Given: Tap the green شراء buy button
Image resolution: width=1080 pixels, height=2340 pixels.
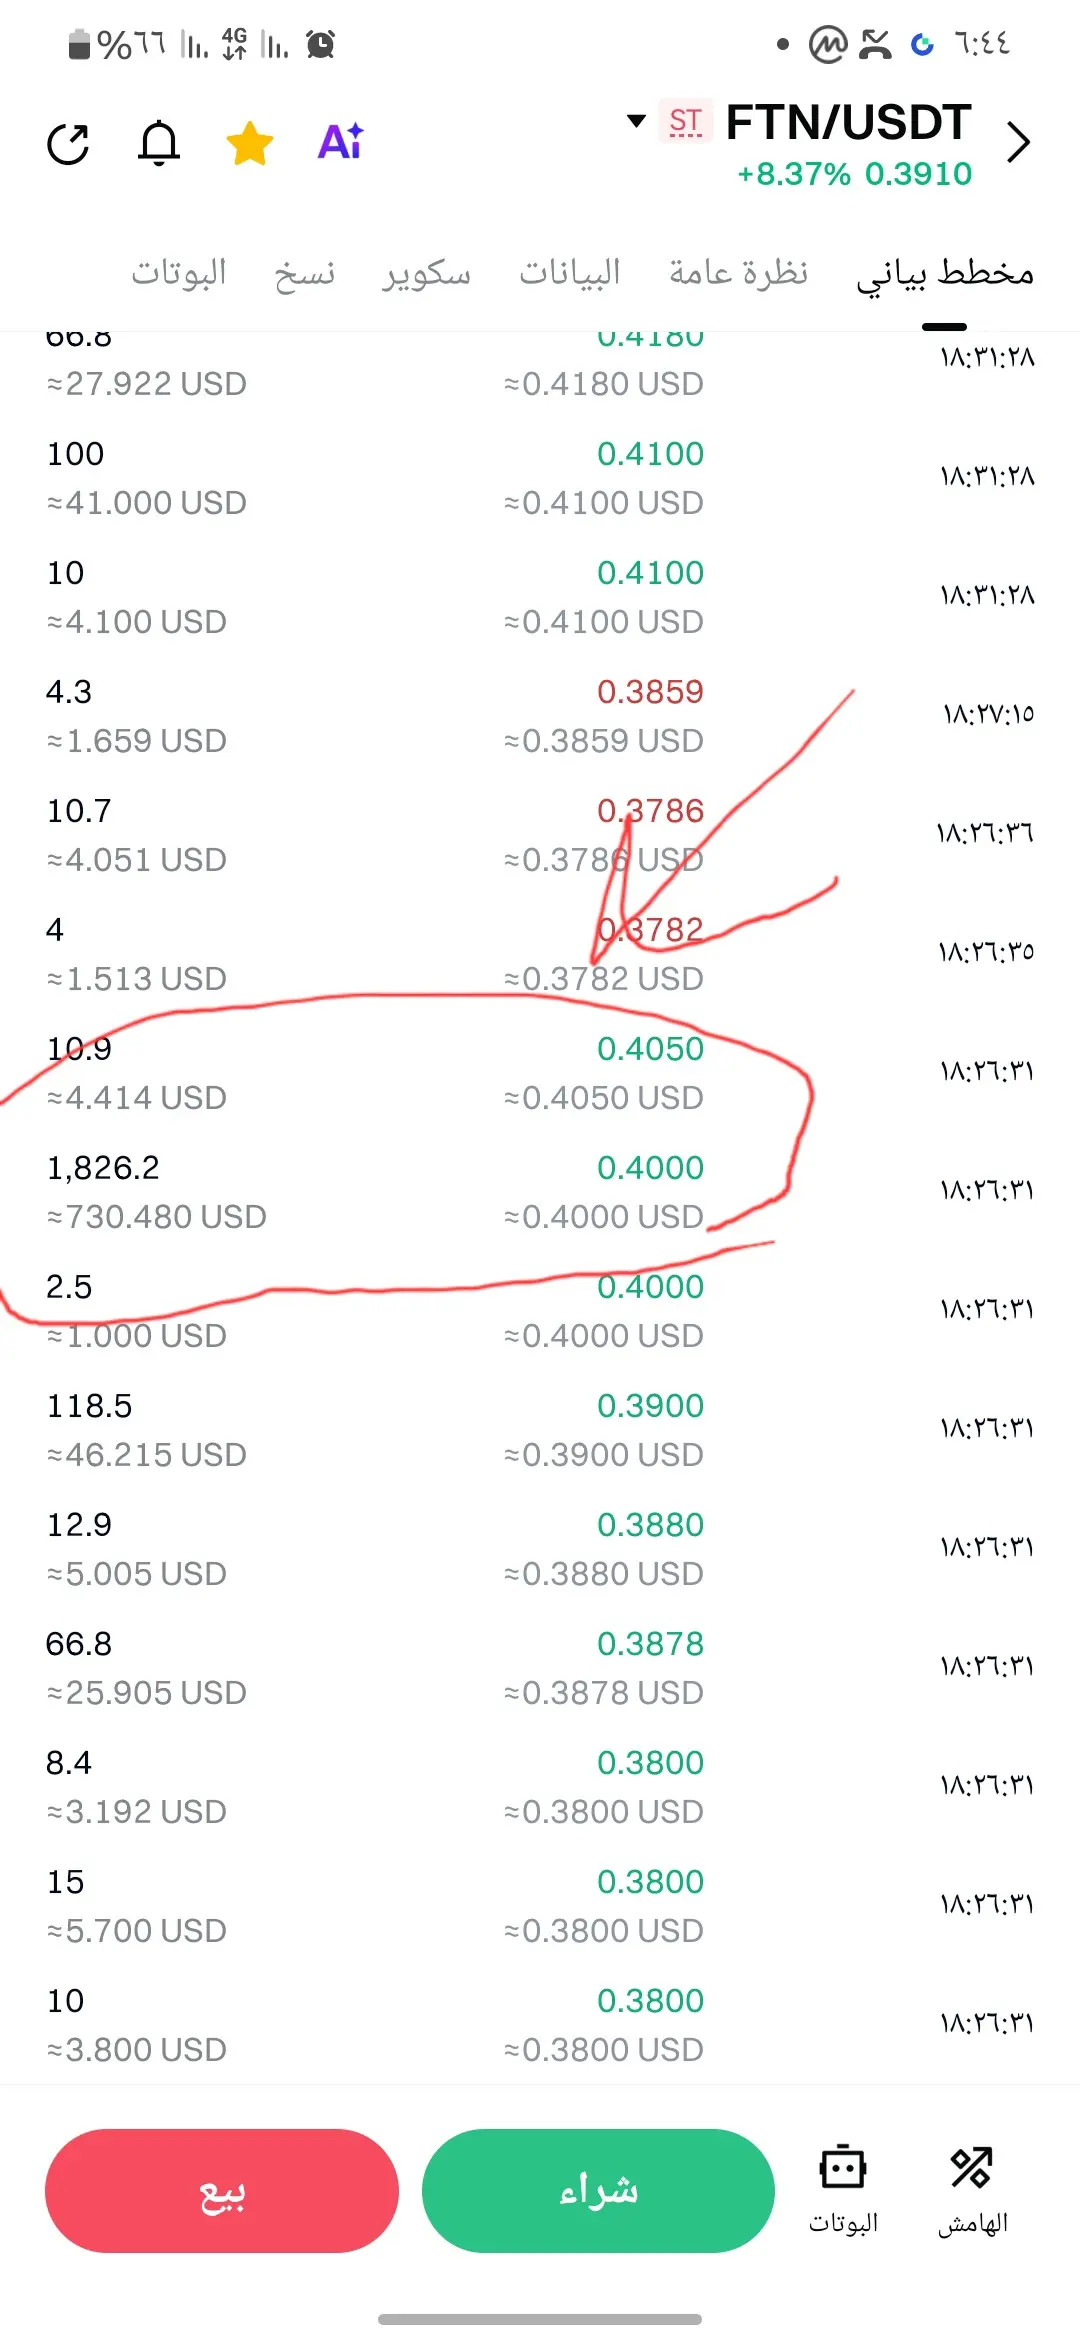Looking at the screenshot, I should pos(598,2190).
